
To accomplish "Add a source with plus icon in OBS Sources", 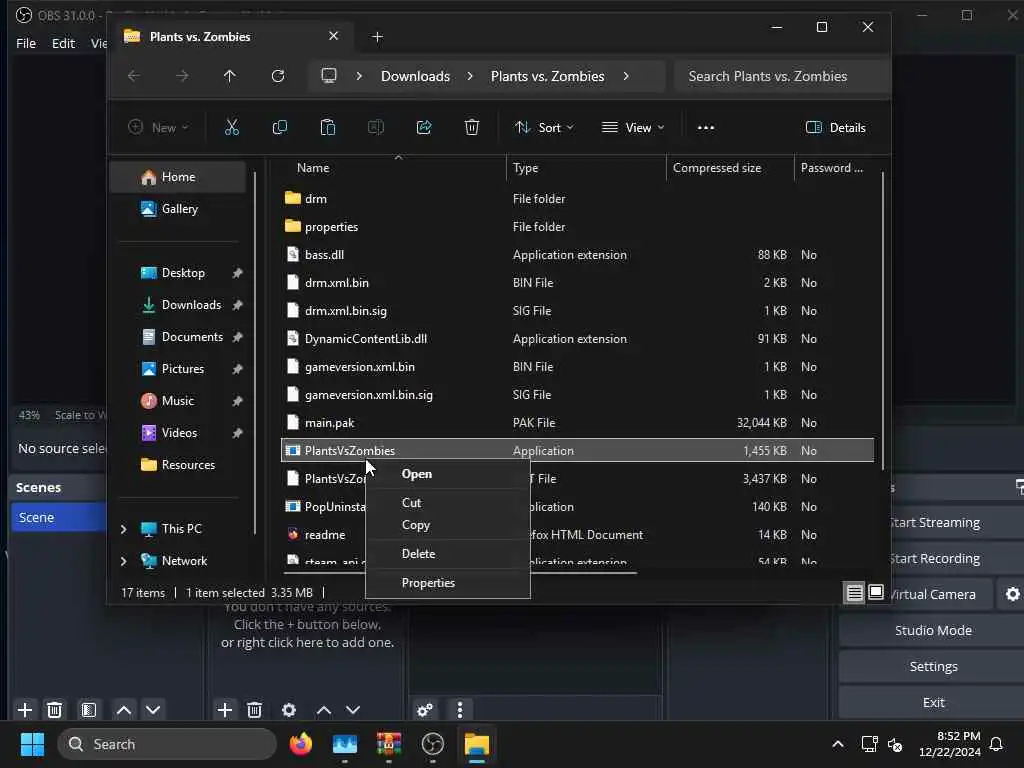I will point(225,709).
